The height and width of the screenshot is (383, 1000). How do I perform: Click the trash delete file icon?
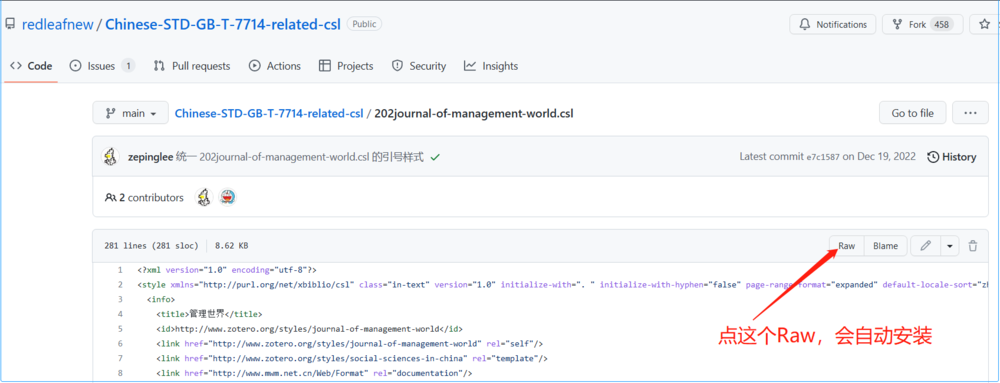pos(973,246)
